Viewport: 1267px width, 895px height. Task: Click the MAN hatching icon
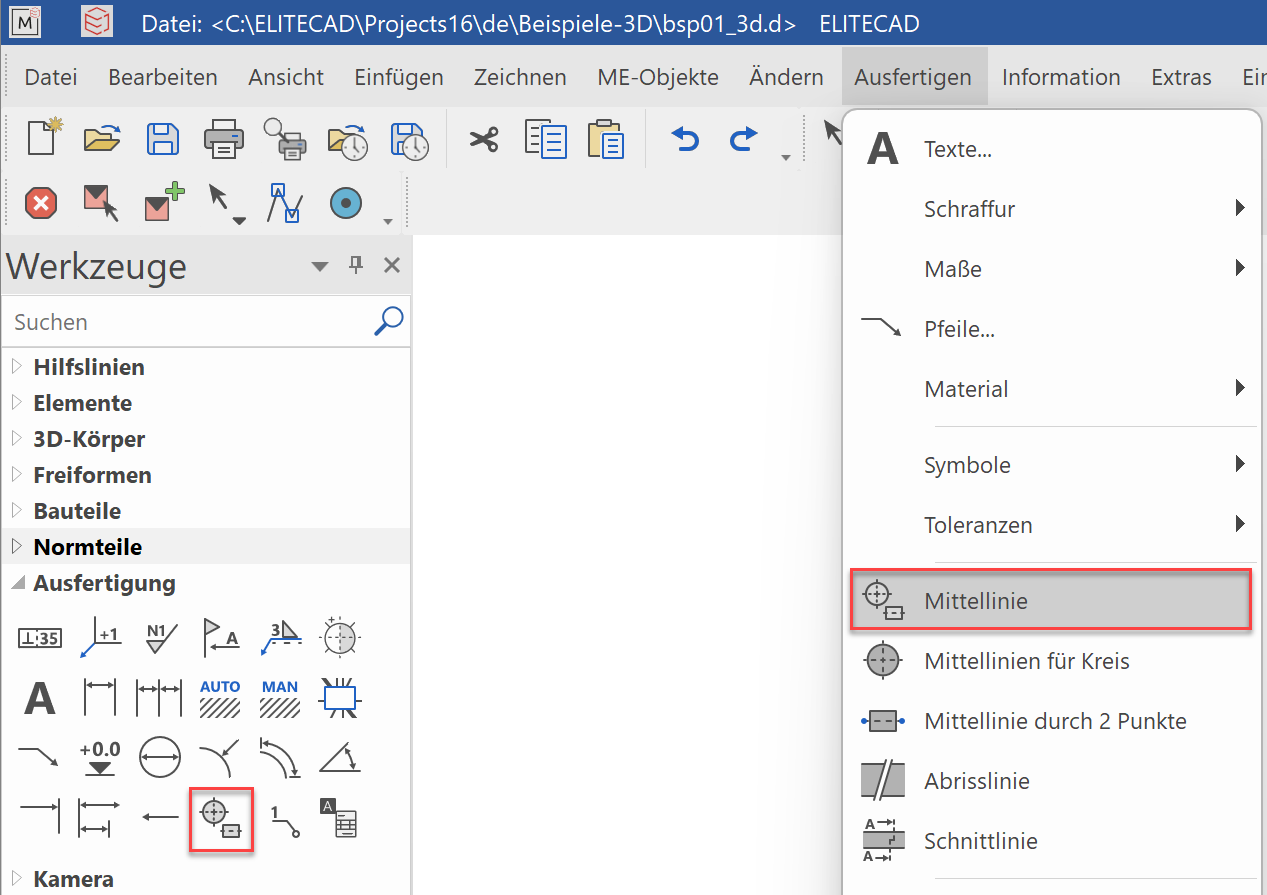[x=280, y=698]
